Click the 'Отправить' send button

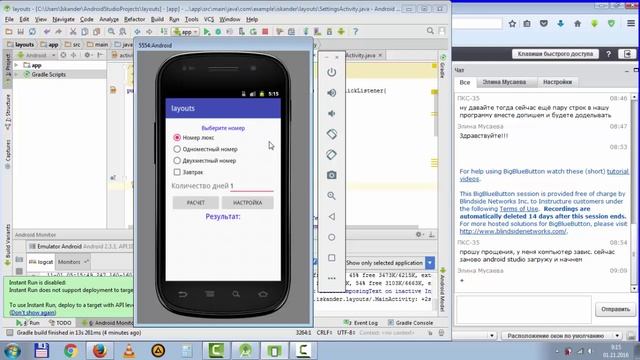[x=615, y=309]
